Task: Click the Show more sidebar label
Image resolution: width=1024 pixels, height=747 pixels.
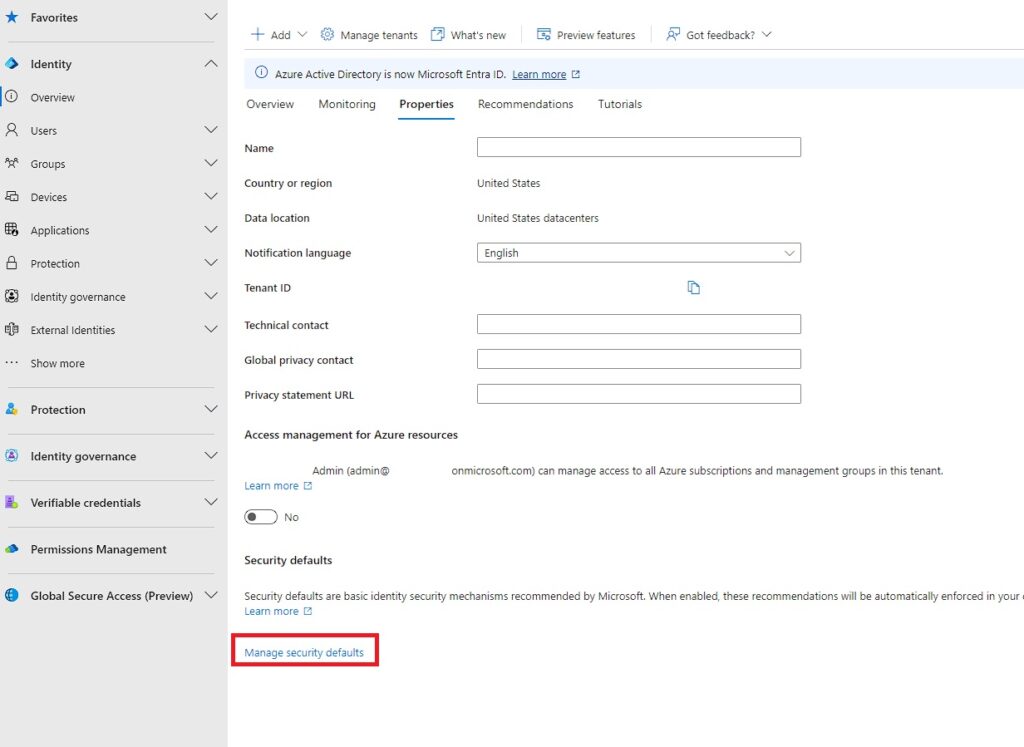Action: (x=57, y=363)
